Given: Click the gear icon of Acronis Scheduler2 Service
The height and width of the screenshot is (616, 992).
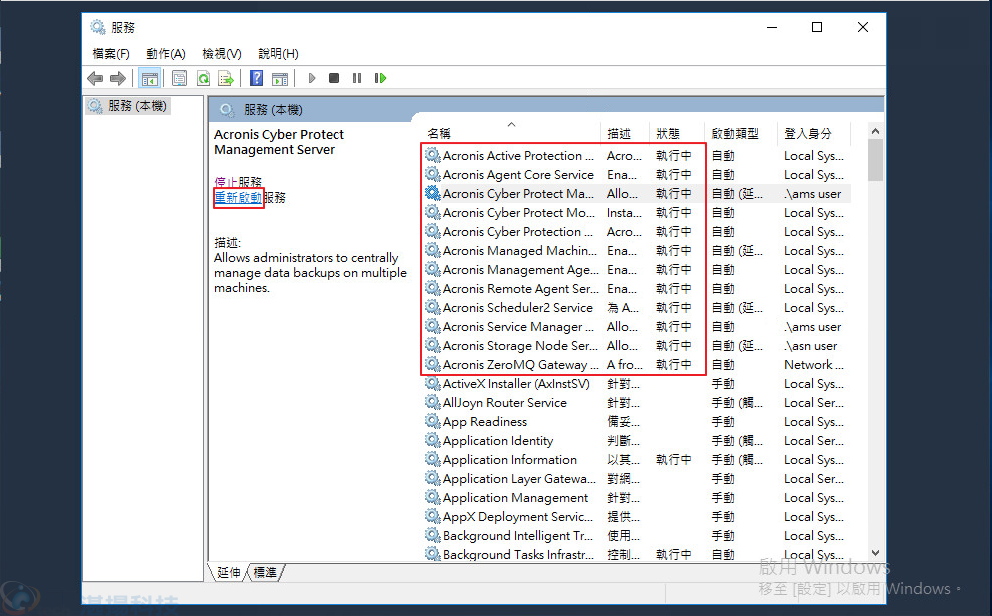Looking at the screenshot, I should pos(433,307).
